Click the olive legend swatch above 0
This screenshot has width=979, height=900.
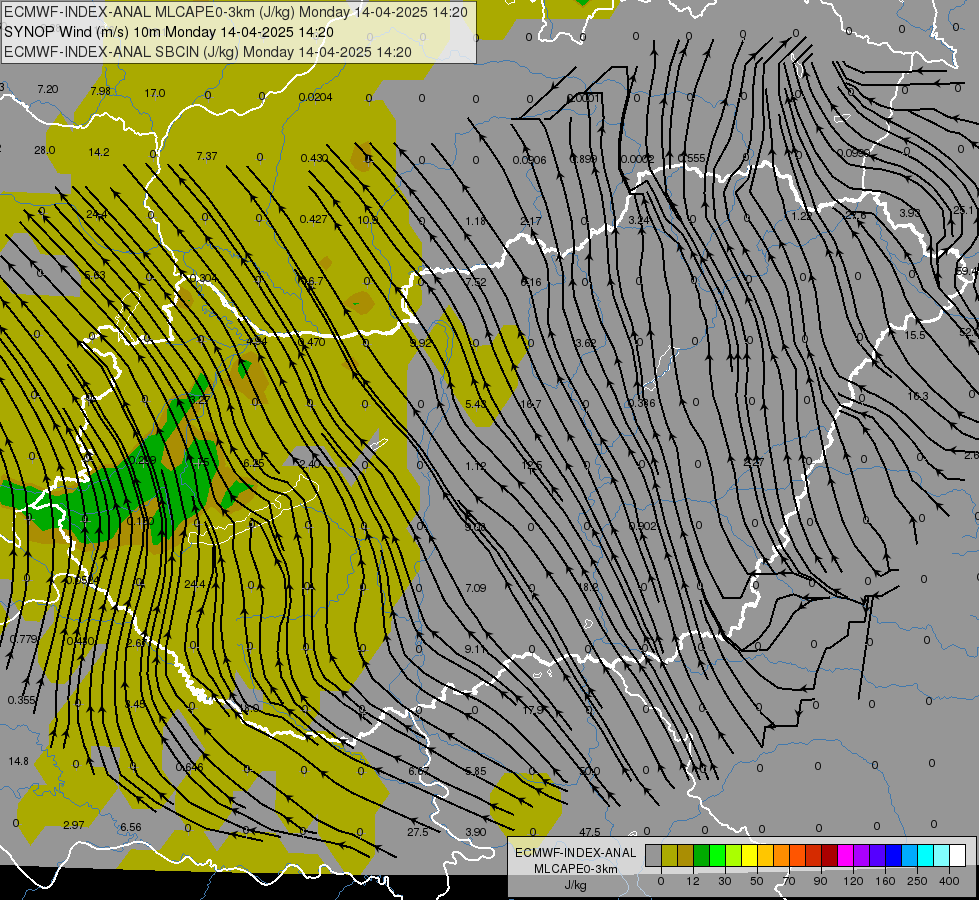669,856
